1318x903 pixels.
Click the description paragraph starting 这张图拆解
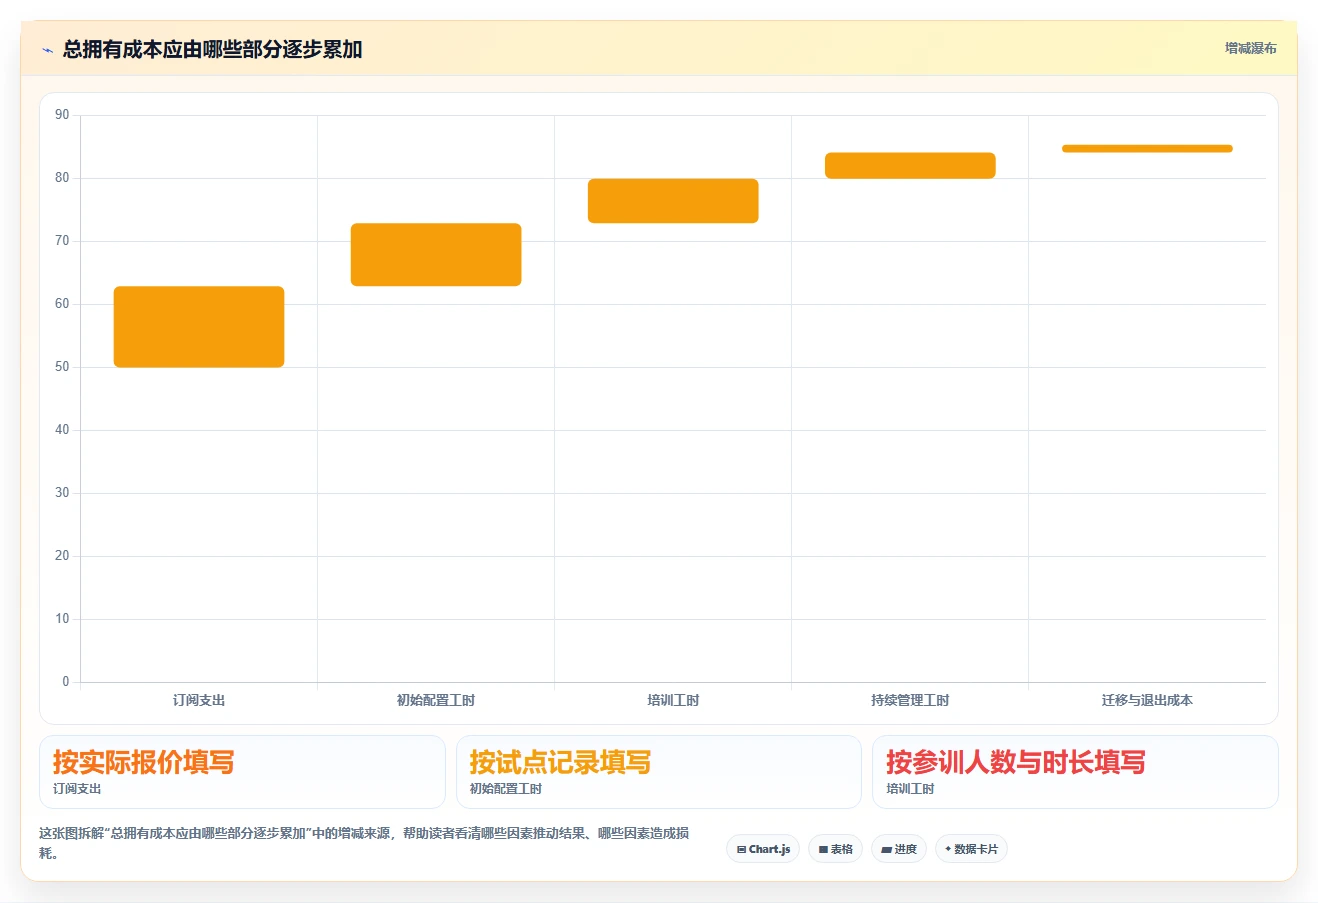click(x=364, y=843)
